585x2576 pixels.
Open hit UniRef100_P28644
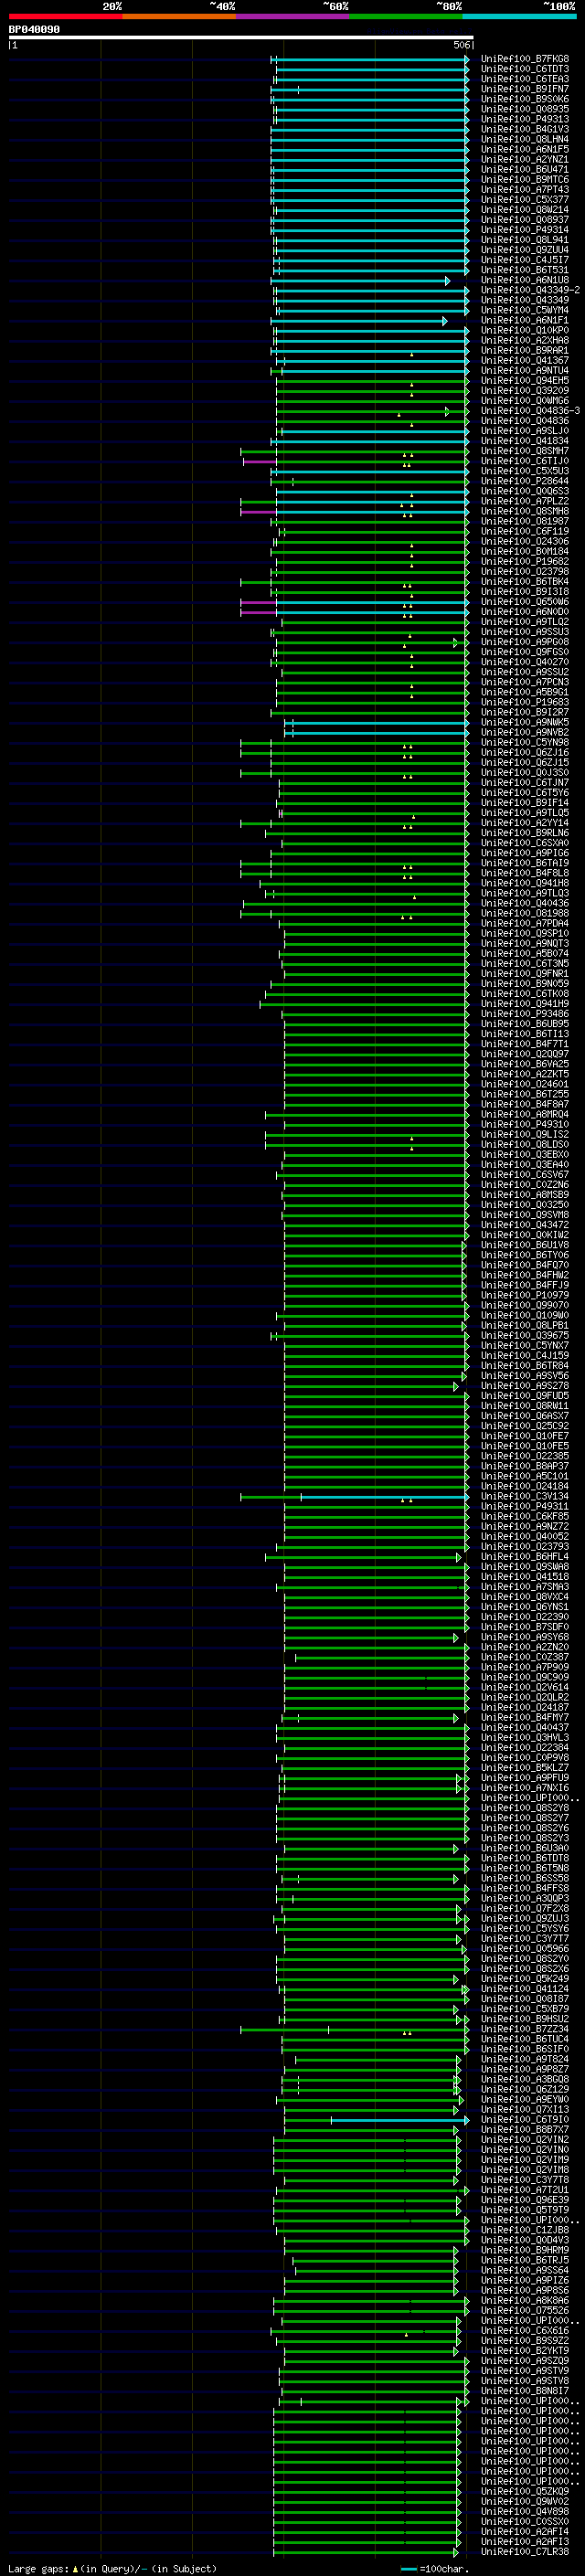coord(524,481)
